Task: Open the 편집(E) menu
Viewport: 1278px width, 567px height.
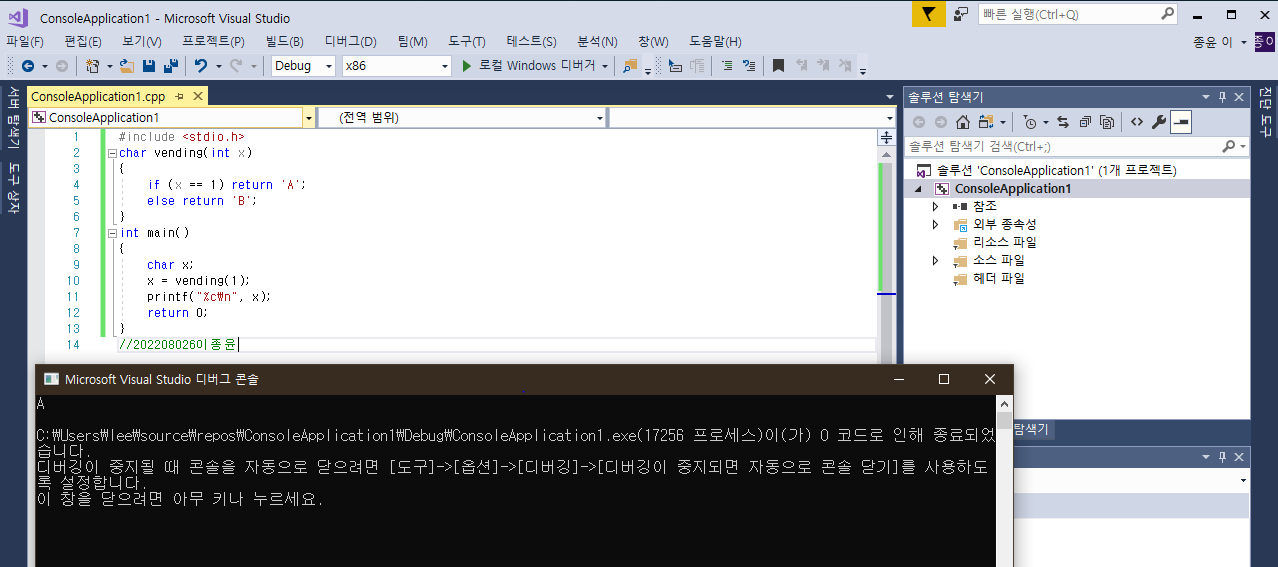Action: click(x=83, y=41)
